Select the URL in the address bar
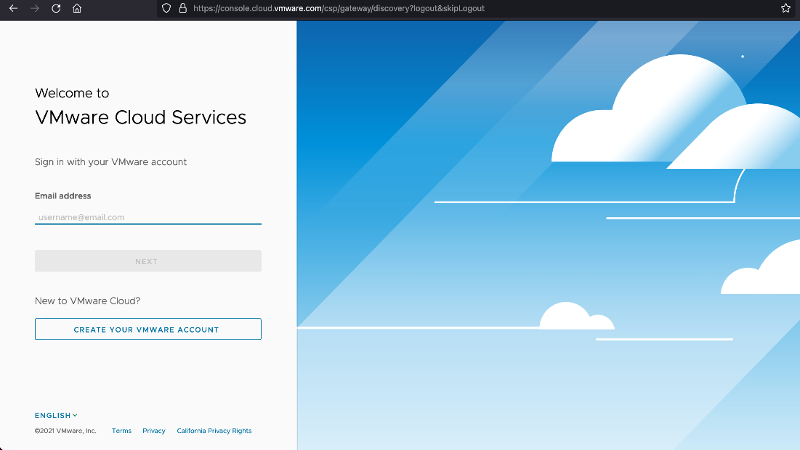This screenshot has height=450, width=800. (339, 8)
